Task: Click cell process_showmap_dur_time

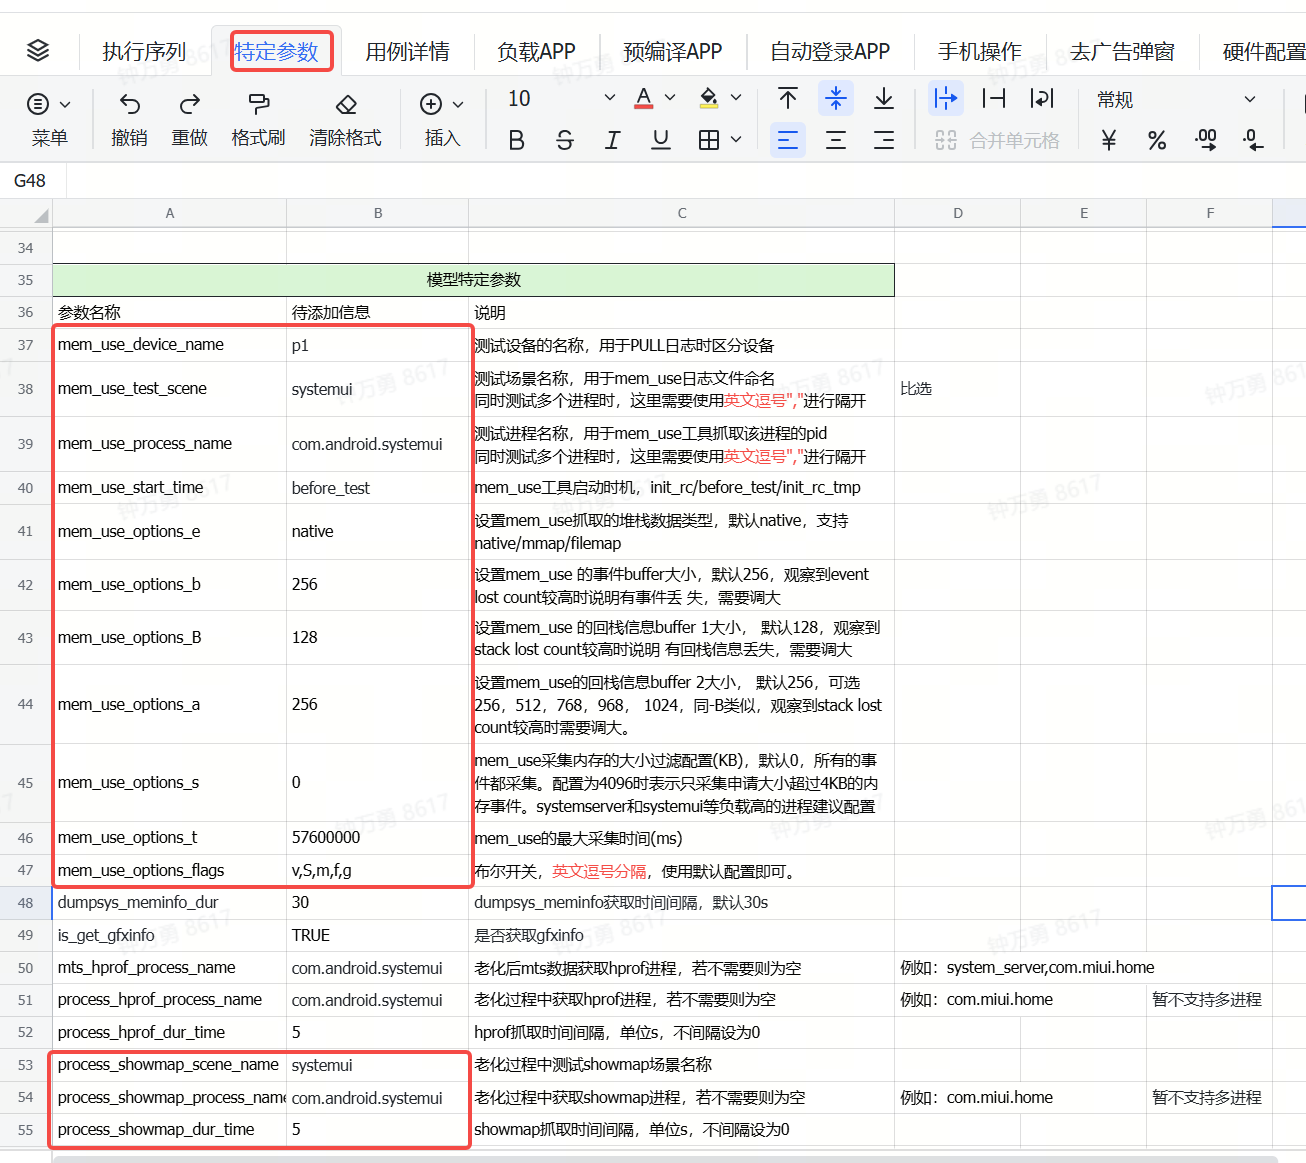Action: pyautogui.click(x=170, y=1130)
